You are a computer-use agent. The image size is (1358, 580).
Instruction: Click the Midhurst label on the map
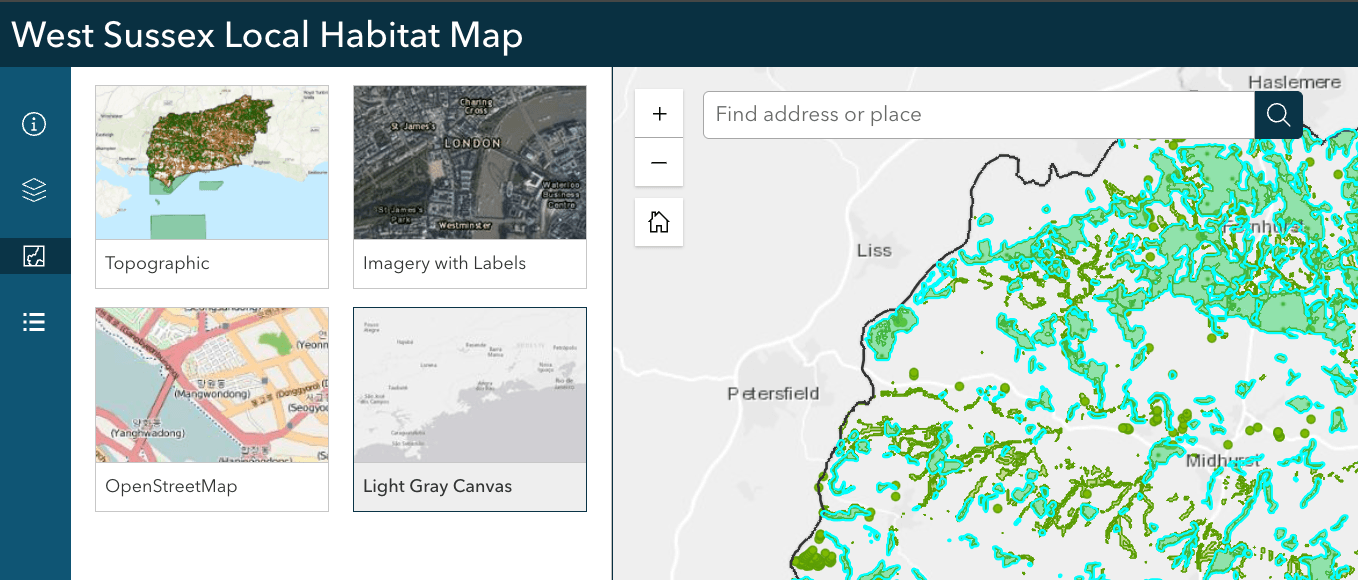(x=1224, y=461)
